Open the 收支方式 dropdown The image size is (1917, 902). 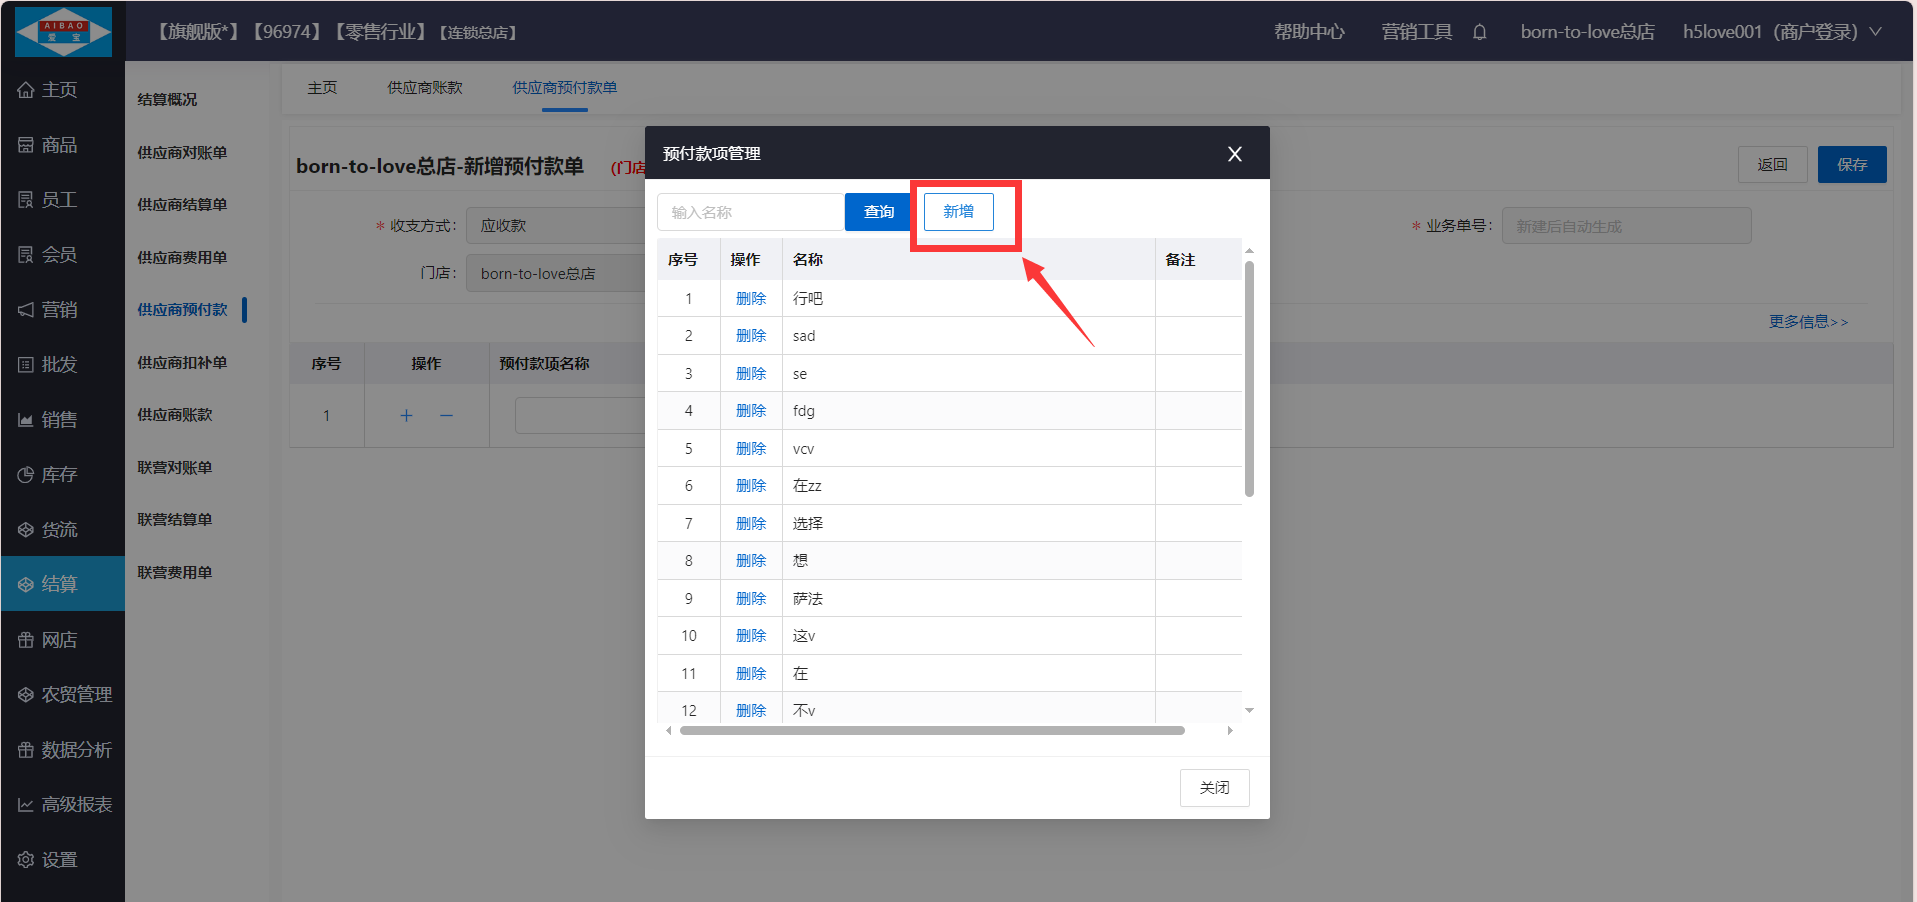555,226
